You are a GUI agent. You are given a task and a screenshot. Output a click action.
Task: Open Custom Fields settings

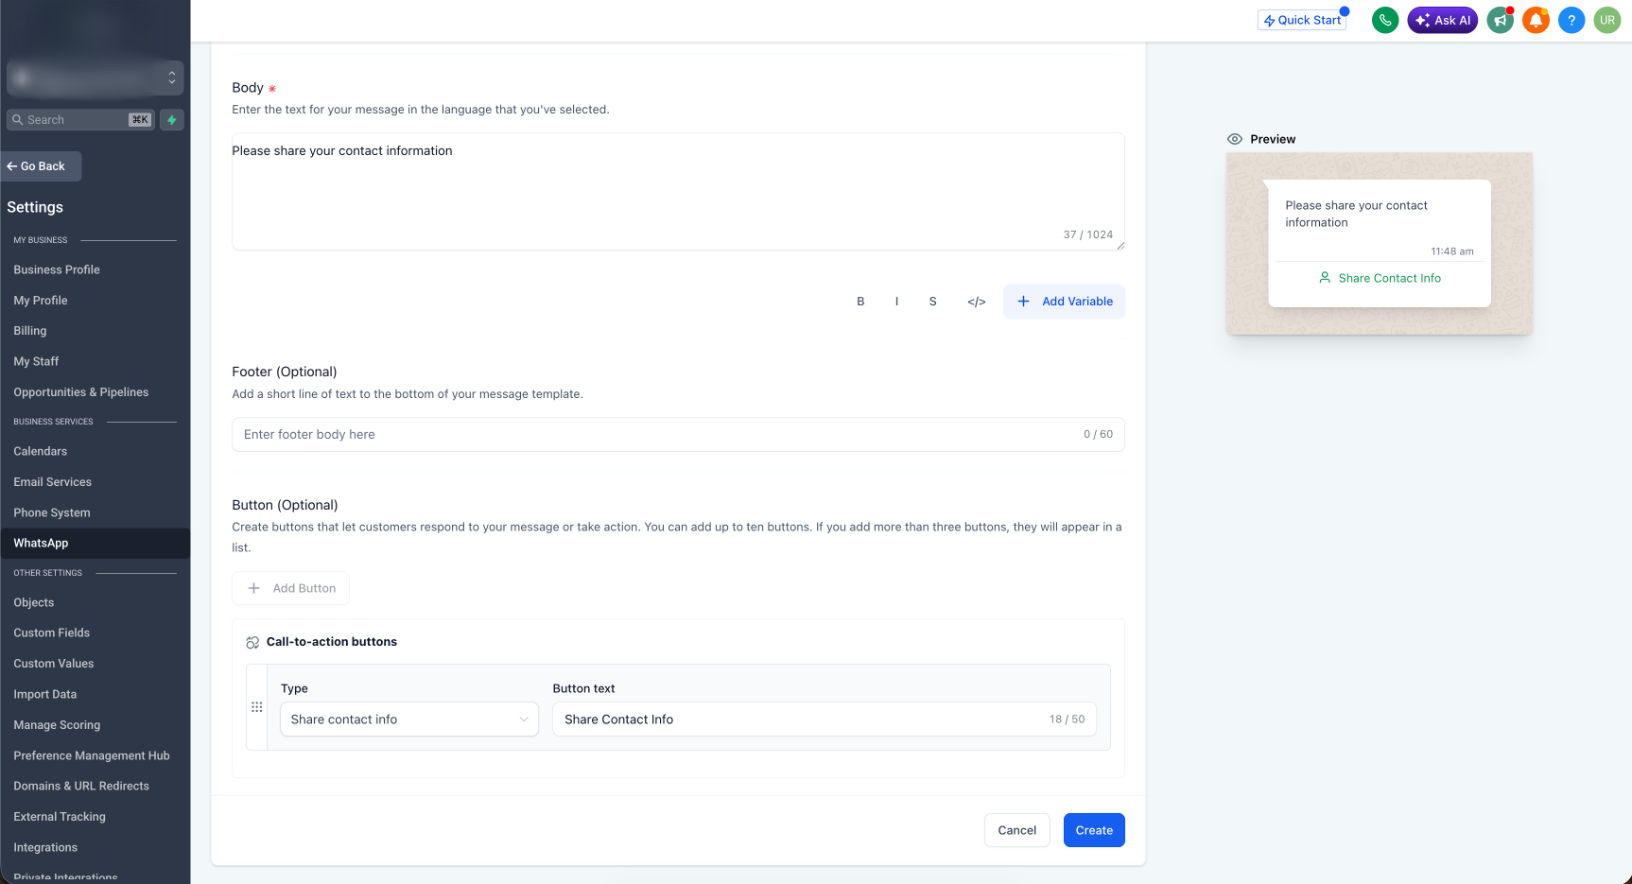coord(52,633)
